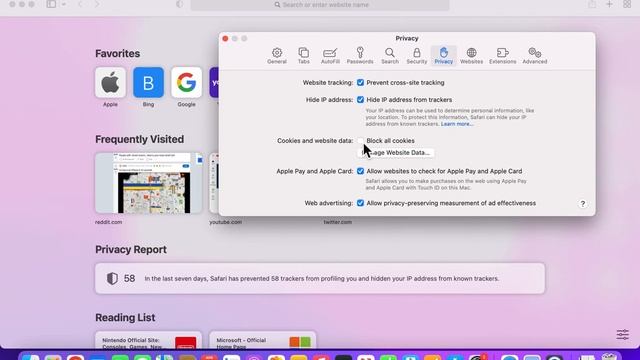Image resolution: width=640 pixels, height=360 pixels.
Task: Open the Microsoft Official Home Page reading item
Action: 262,341
